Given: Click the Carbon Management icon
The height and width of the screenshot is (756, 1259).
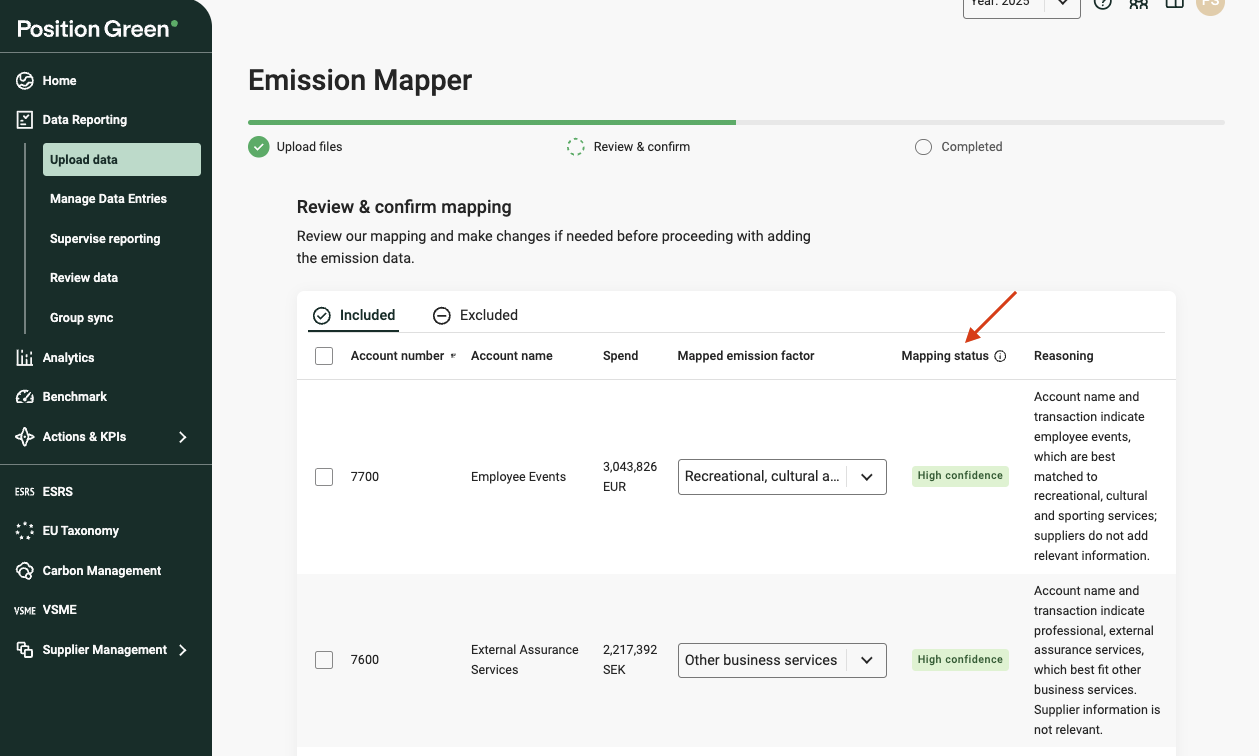Looking at the screenshot, I should [x=25, y=571].
